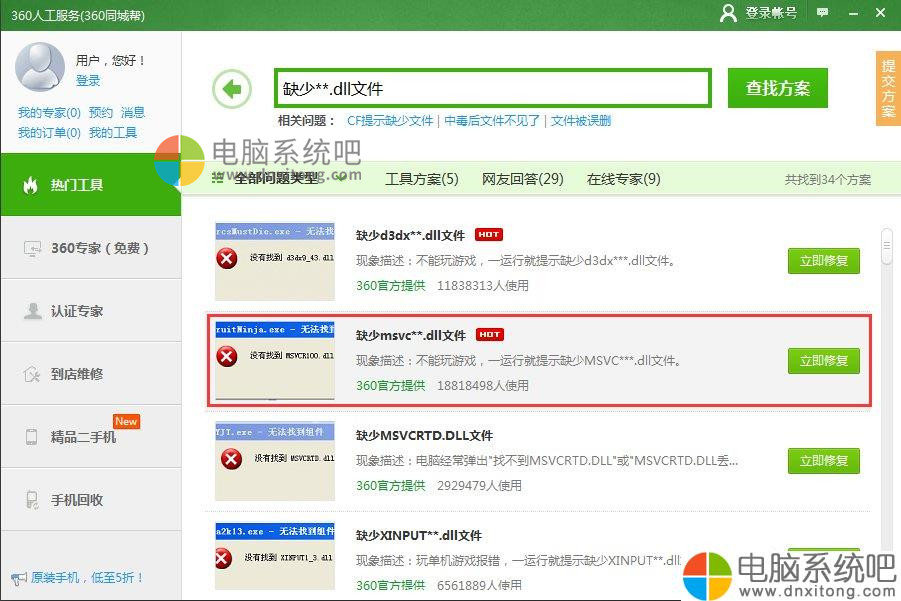The height and width of the screenshot is (601, 901).
Task: Open 我的专家(0) link
Action: tap(49, 112)
